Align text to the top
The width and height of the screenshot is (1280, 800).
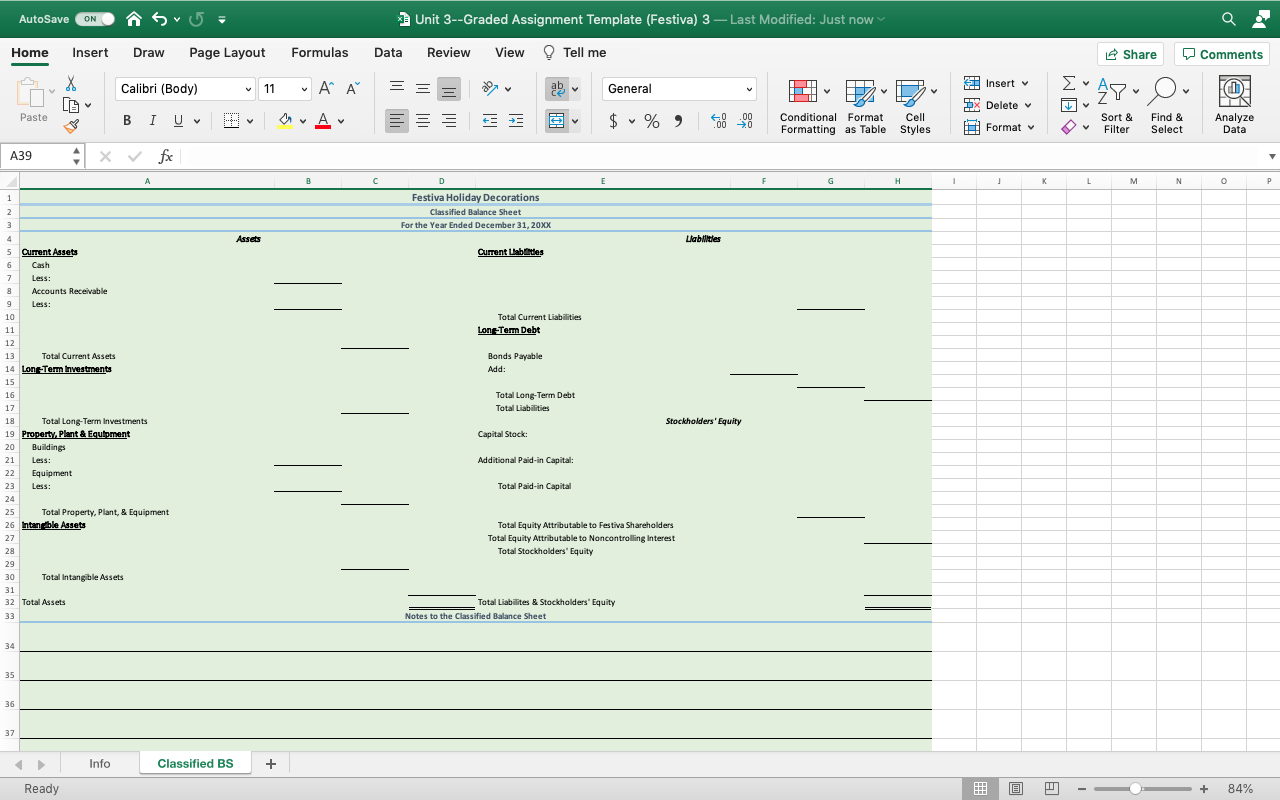click(397, 89)
